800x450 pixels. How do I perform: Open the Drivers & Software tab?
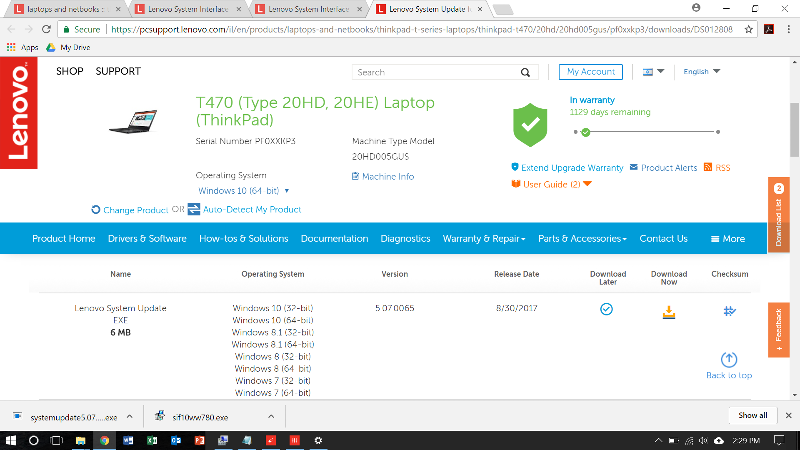pyautogui.click(x=147, y=239)
